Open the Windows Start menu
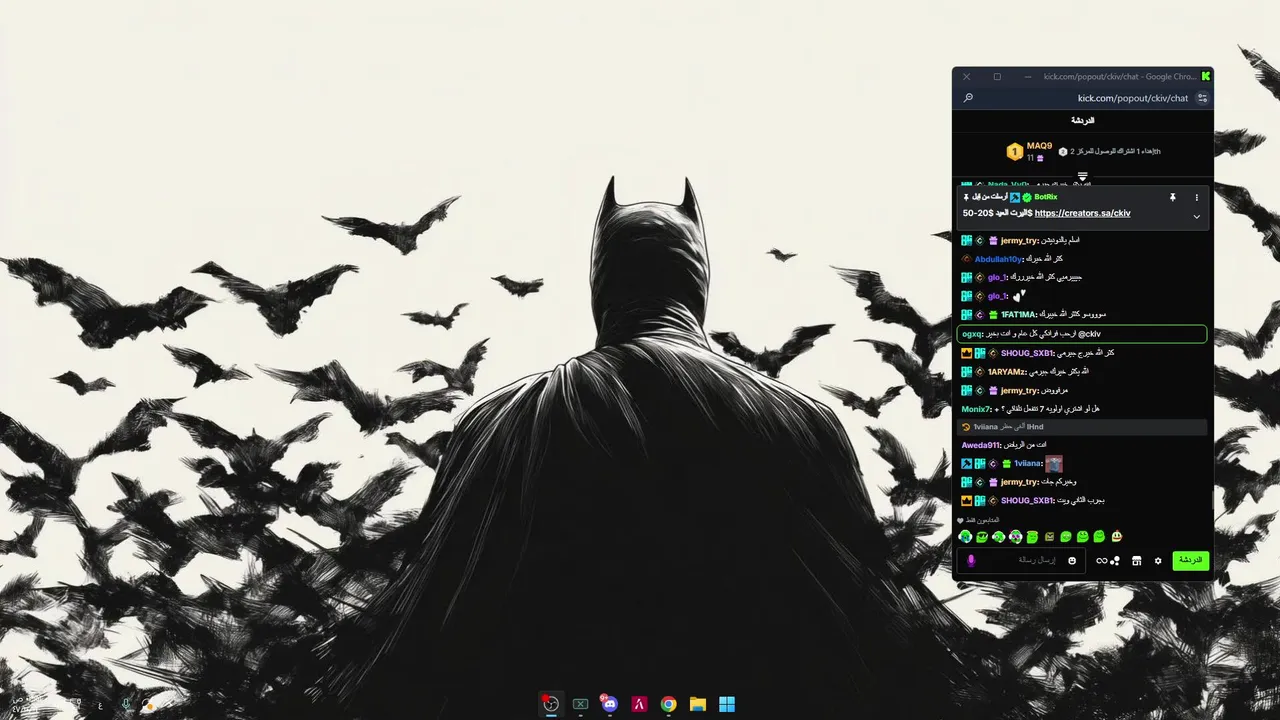Viewport: 1280px width, 720px height. pos(727,704)
